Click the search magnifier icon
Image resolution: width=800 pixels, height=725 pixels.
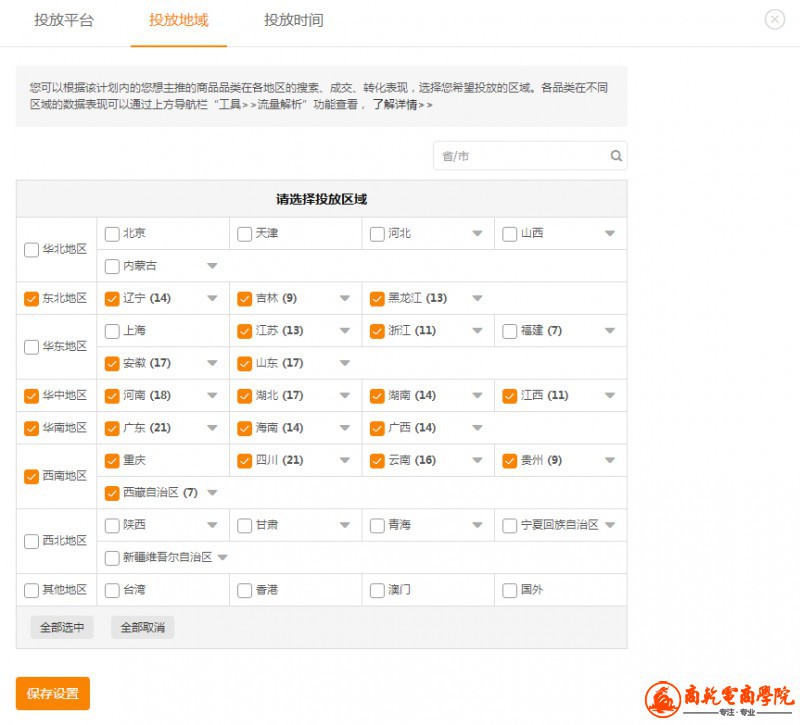[616, 156]
